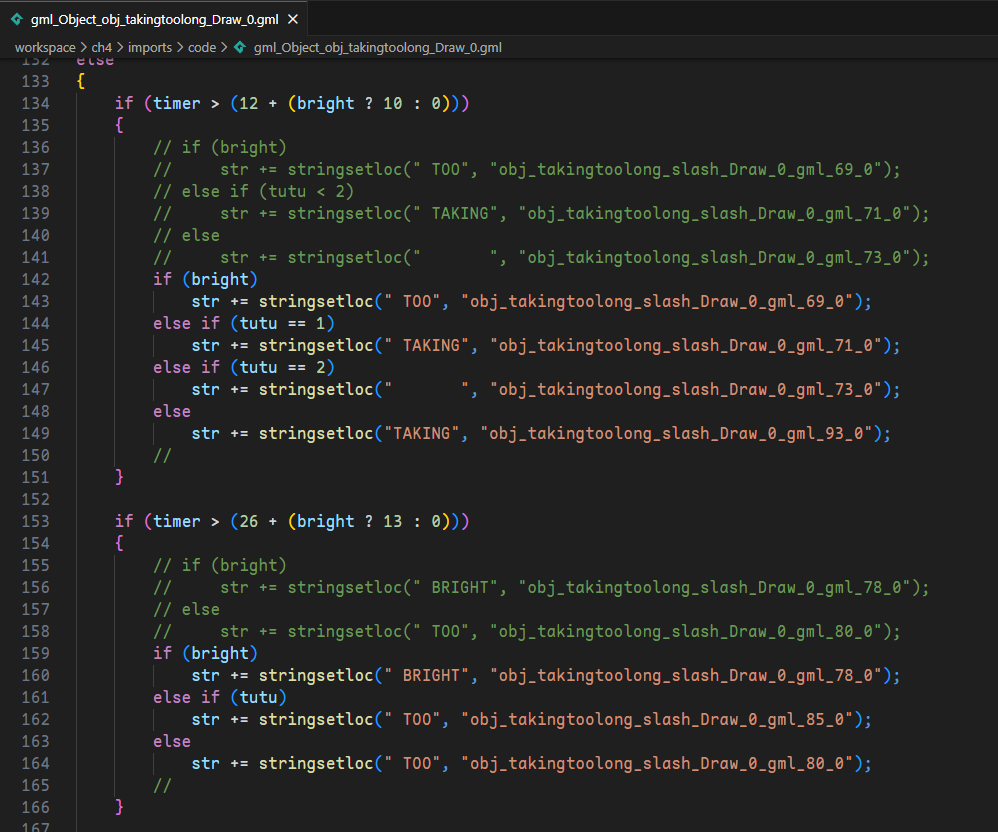
Task: Click the lone "//" comment on line 165
Action: (x=162, y=786)
